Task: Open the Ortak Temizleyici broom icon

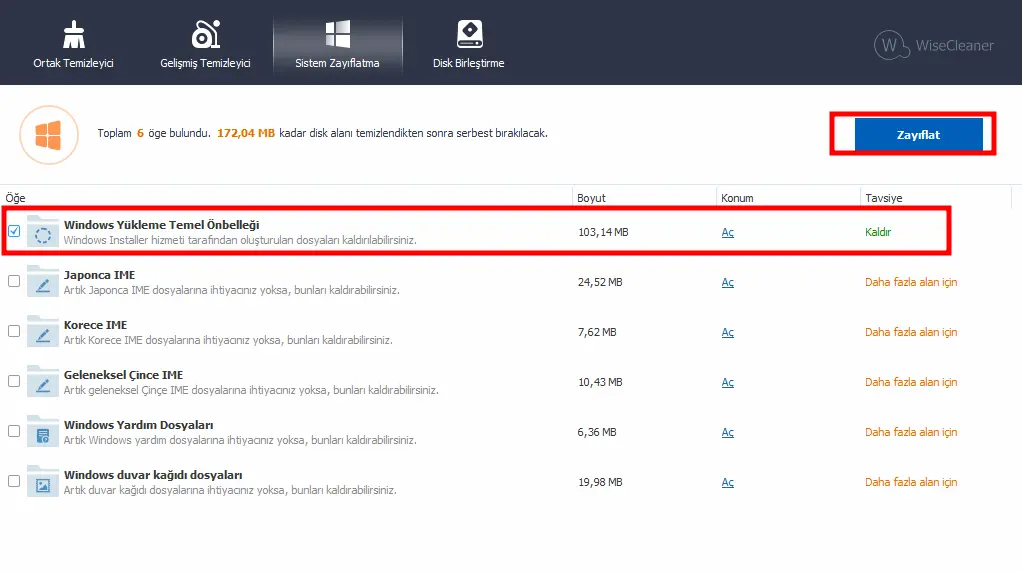Action: [x=74, y=35]
